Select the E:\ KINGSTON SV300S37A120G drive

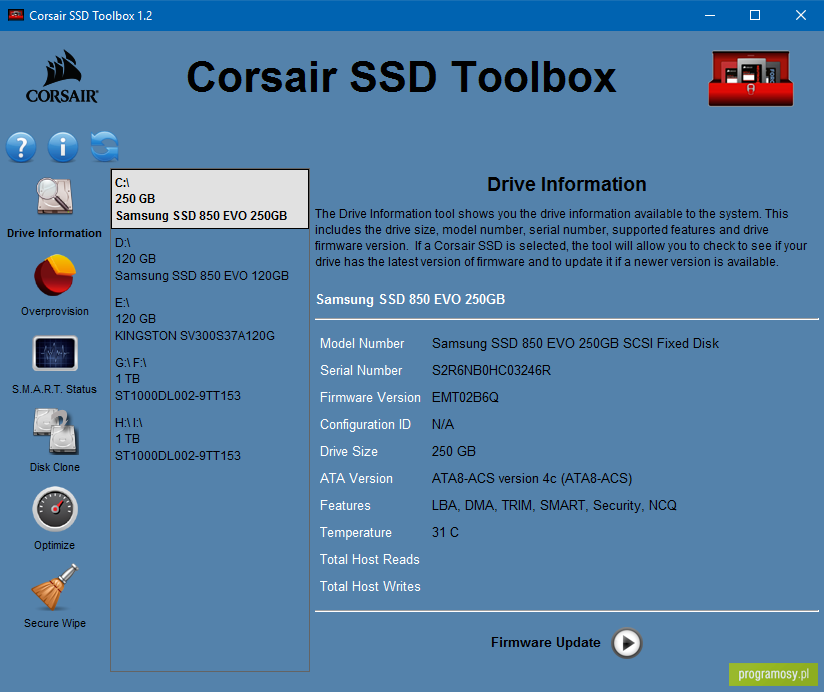click(x=210, y=319)
